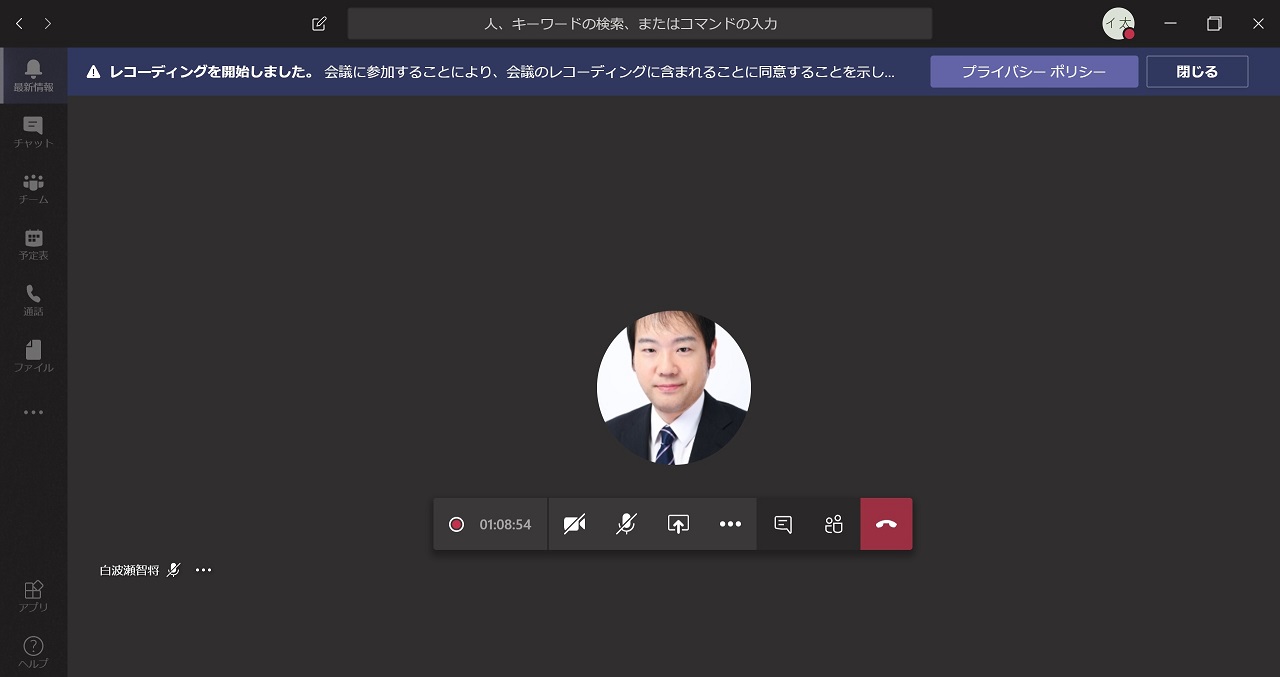Click the call timer 01:08:54
This screenshot has width=1280, height=677.
tap(505, 524)
